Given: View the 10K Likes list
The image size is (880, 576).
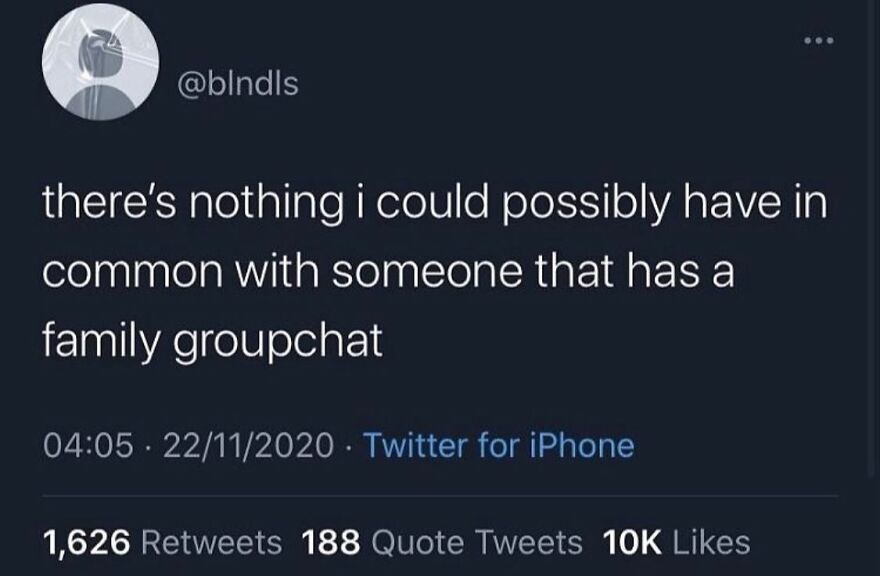Looking at the screenshot, I should 674,543.
